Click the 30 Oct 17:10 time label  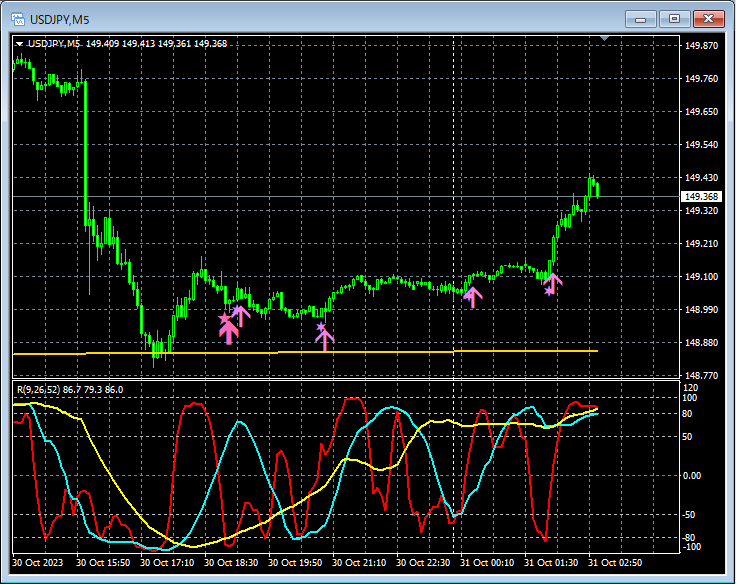pos(167,563)
